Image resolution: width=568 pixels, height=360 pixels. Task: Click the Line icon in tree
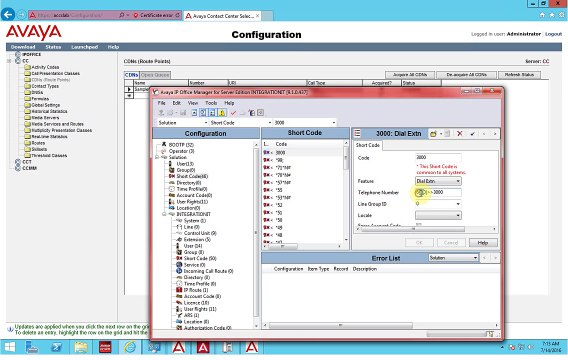tap(179, 227)
